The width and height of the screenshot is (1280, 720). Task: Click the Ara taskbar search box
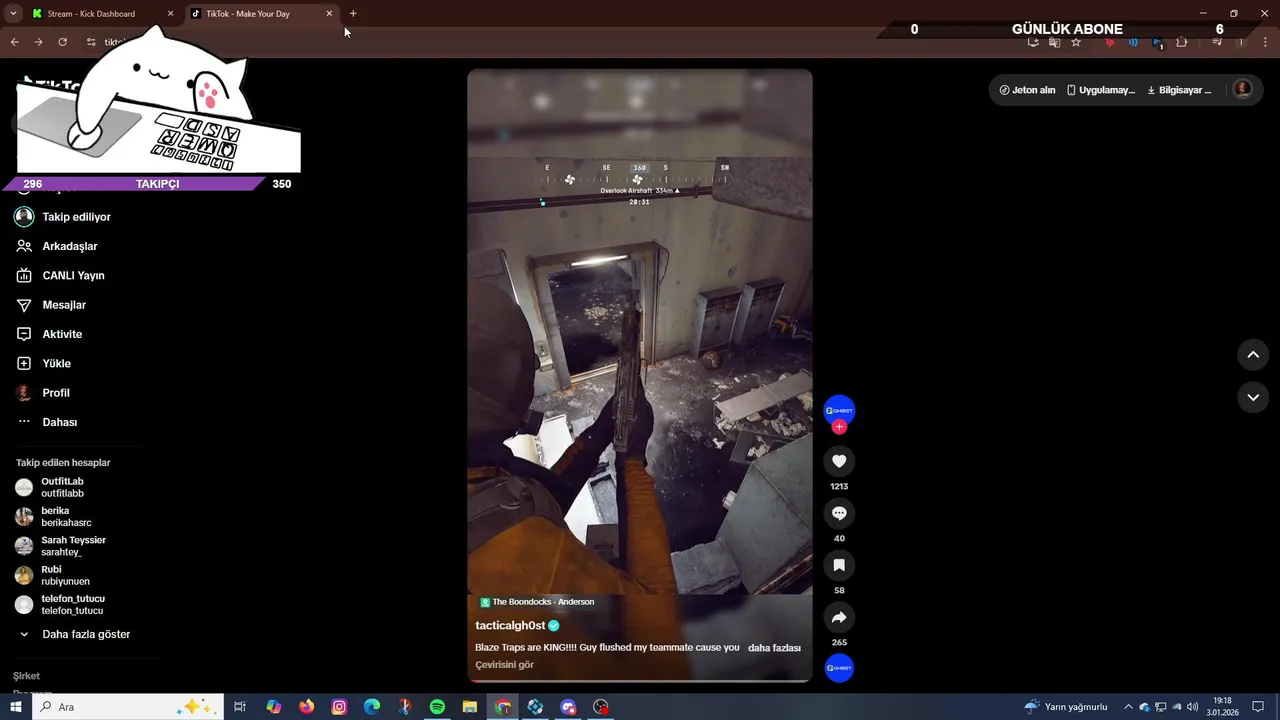pyautogui.click(x=127, y=707)
